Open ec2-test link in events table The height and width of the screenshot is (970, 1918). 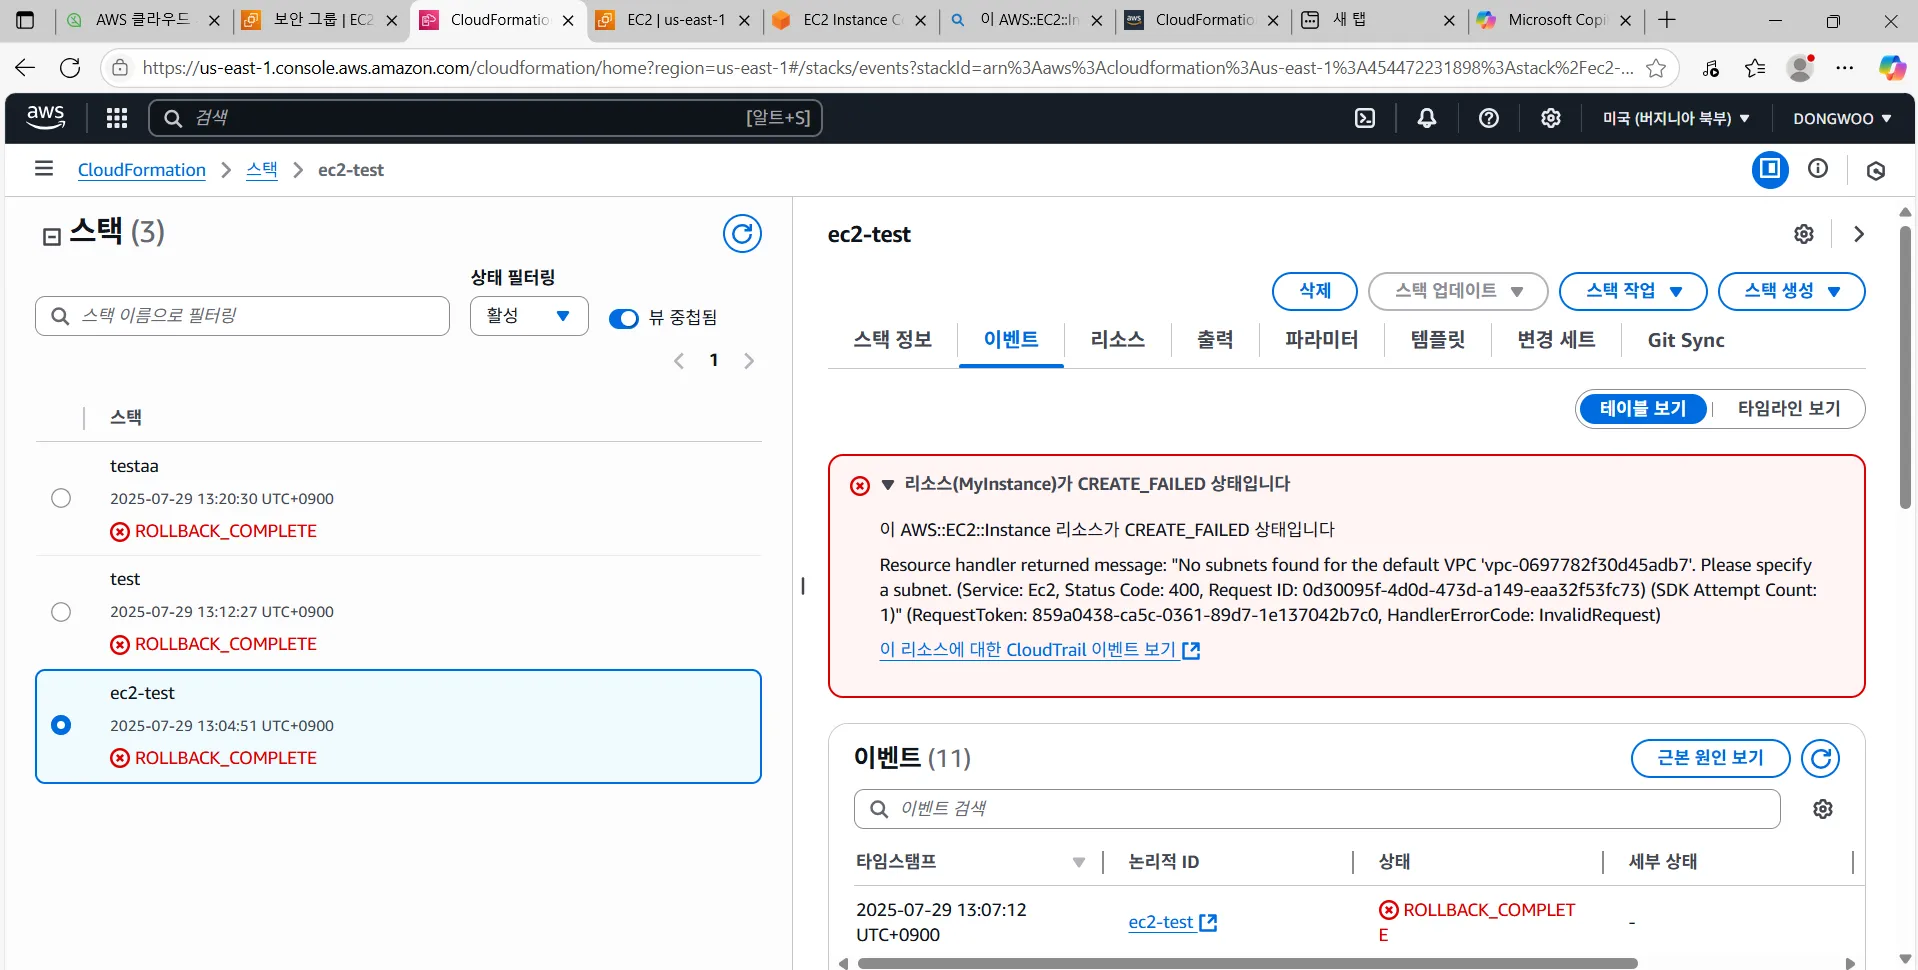point(1160,922)
